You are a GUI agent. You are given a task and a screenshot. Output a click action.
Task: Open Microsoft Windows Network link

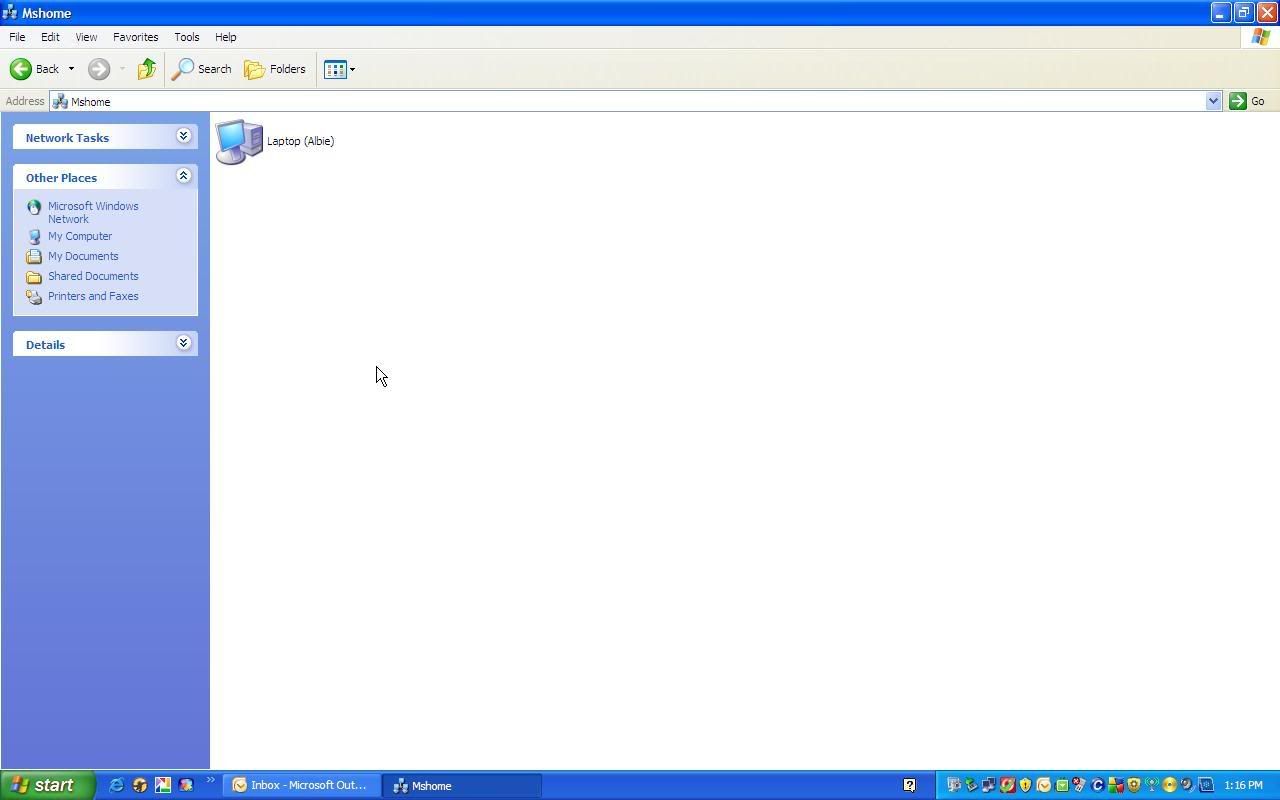click(93, 212)
